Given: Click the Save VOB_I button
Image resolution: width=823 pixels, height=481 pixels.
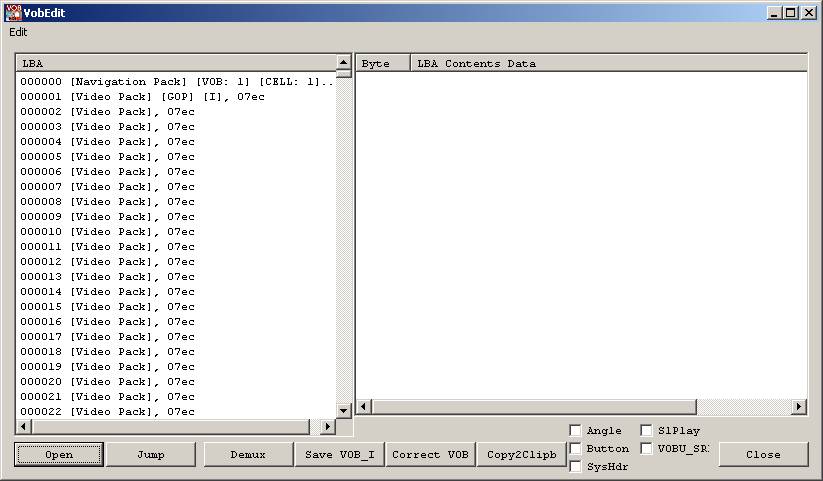Looking at the screenshot, I should (339, 454).
